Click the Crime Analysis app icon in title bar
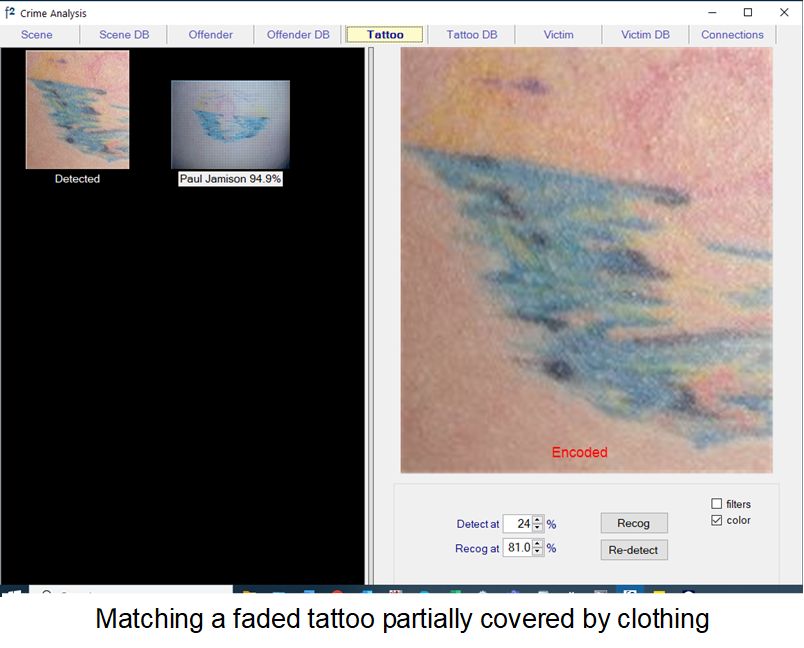This screenshot has height=648, width=804. coord(10,12)
